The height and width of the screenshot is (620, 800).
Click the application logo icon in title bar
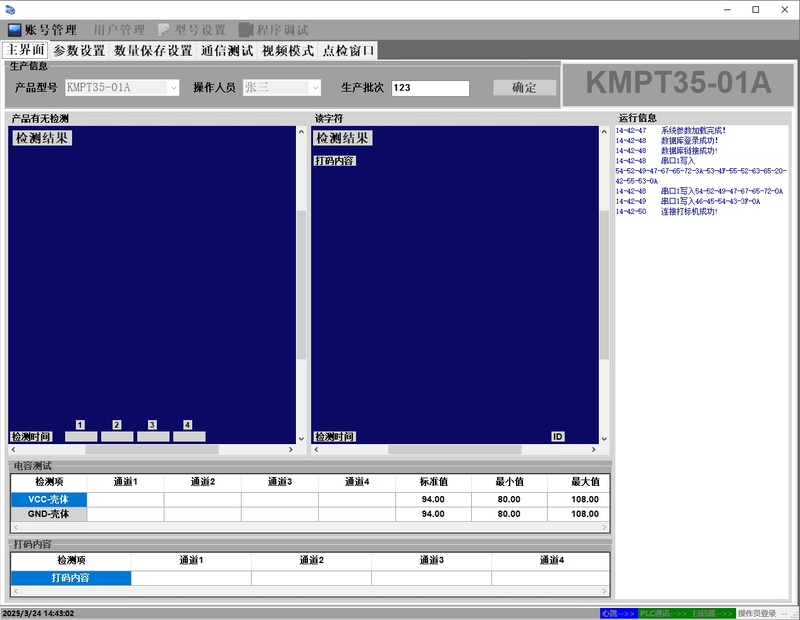tap(10, 9)
